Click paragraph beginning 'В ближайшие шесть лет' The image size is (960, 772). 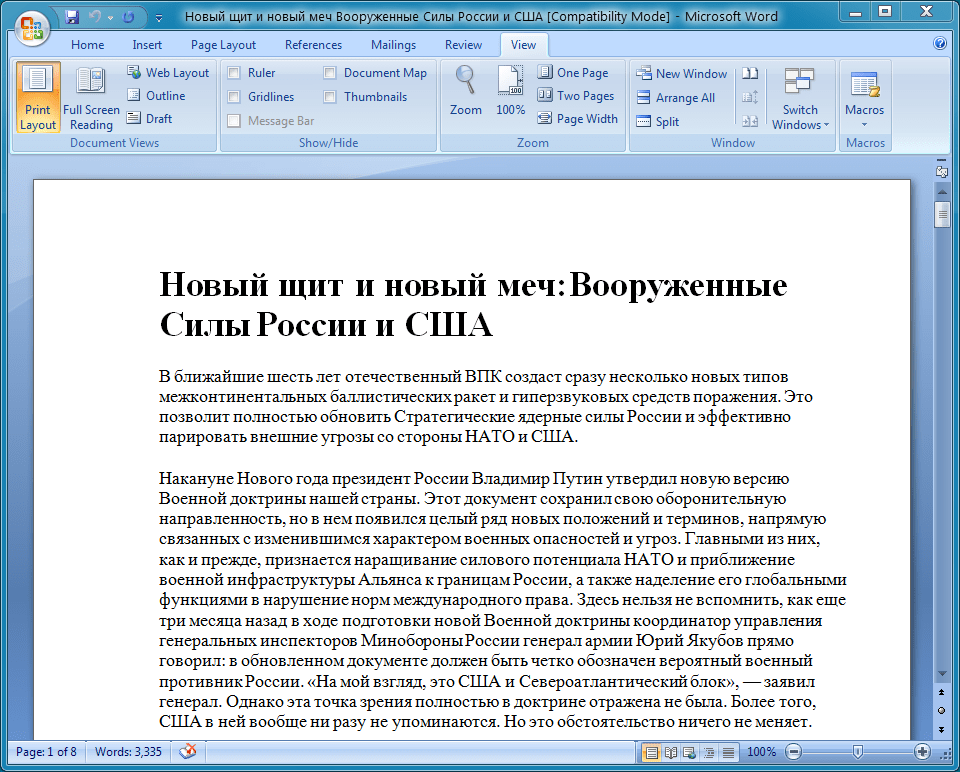pyautogui.click(x=486, y=407)
